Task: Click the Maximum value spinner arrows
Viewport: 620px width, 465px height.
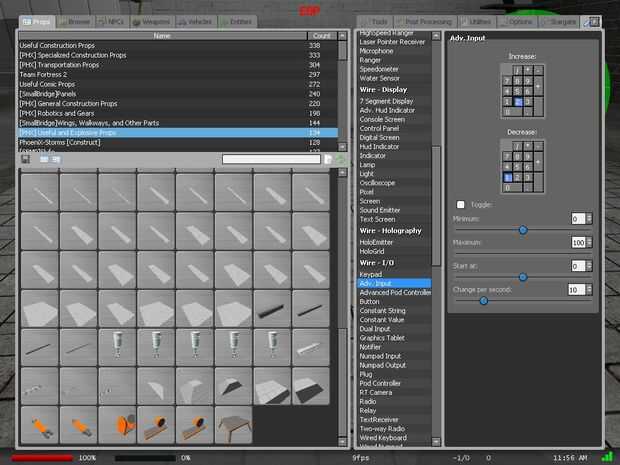Action: 589,242
